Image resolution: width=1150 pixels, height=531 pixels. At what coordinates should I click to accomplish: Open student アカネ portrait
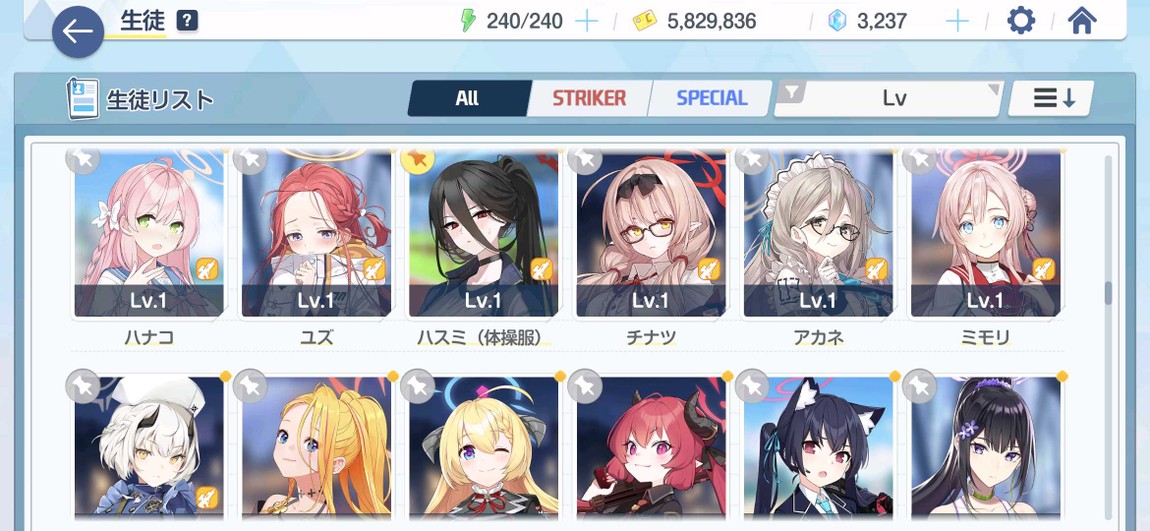point(818,234)
